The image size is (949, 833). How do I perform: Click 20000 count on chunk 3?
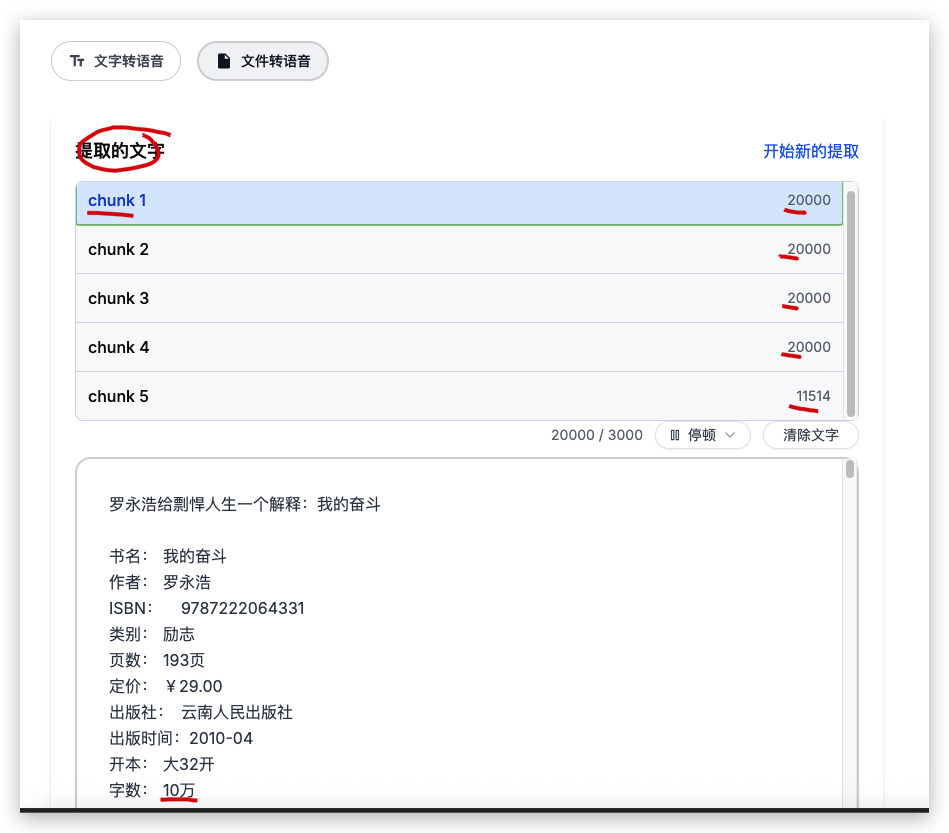(x=809, y=298)
